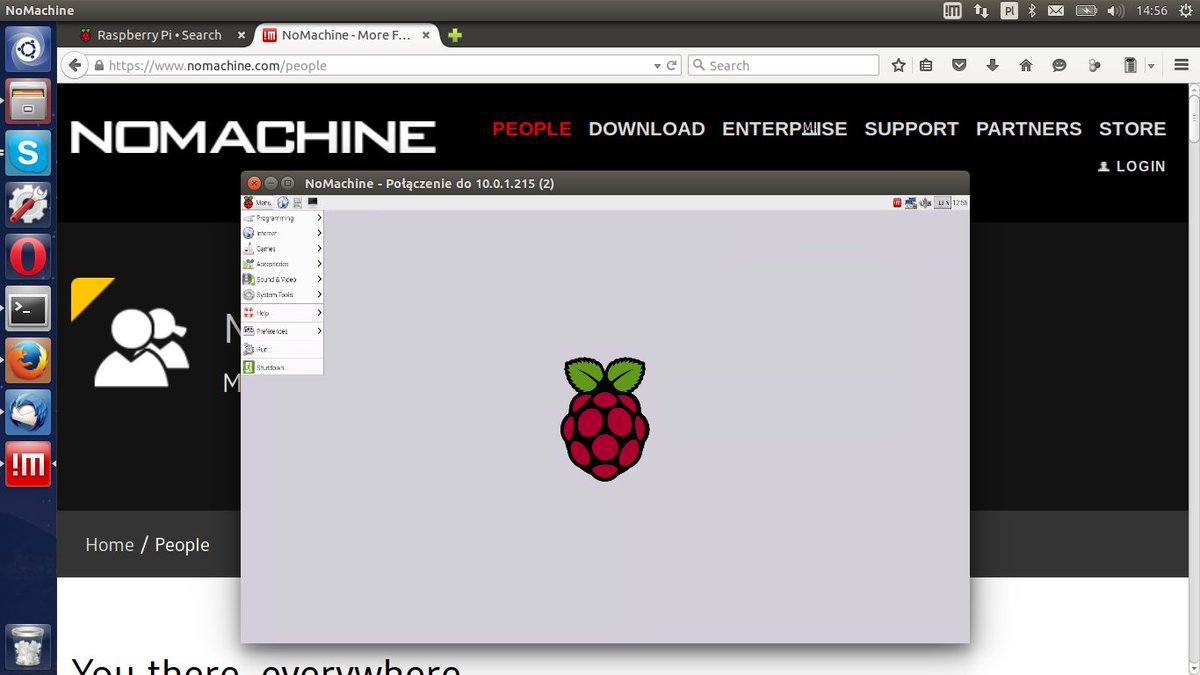Open the Firefox hamburger menu

point(1181,65)
